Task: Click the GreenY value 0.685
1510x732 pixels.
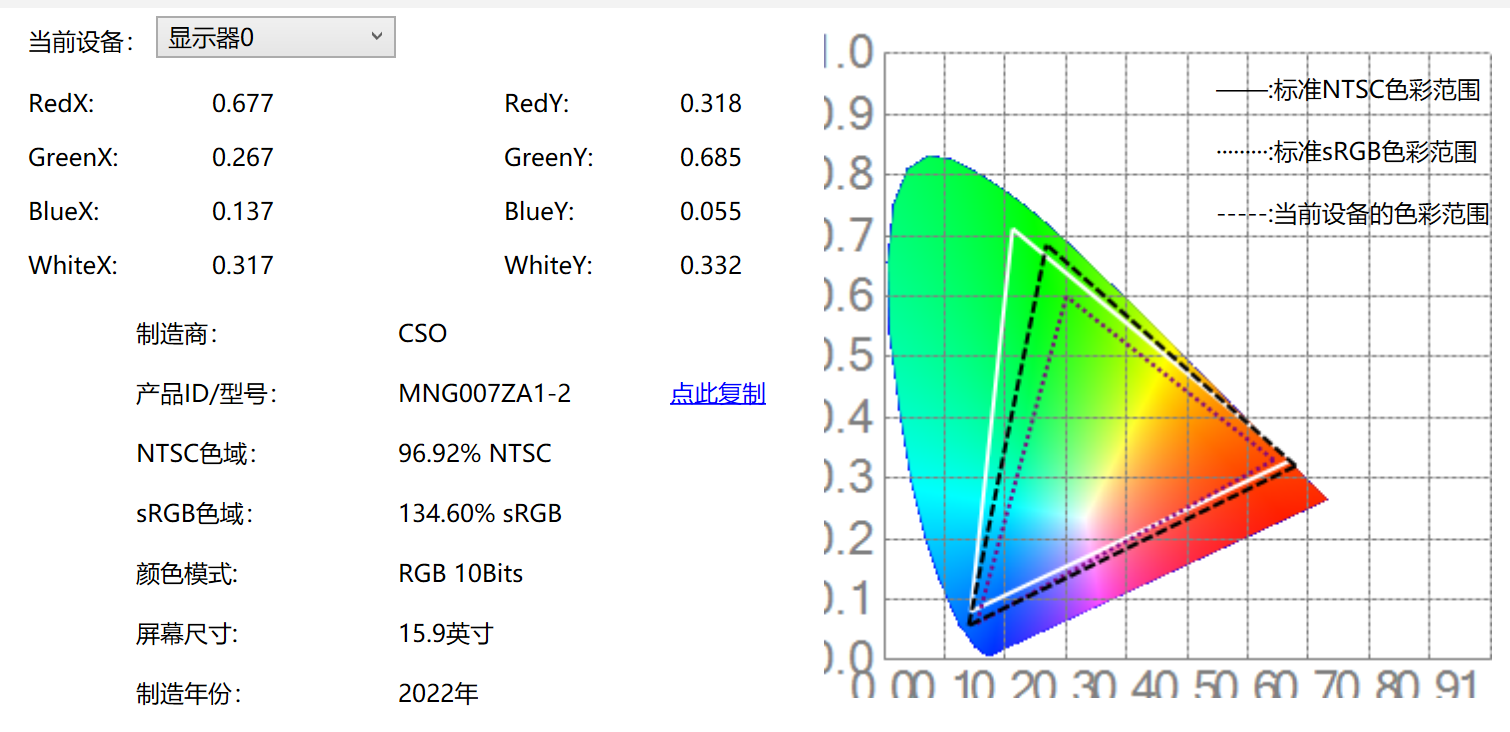Action: click(x=711, y=158)
